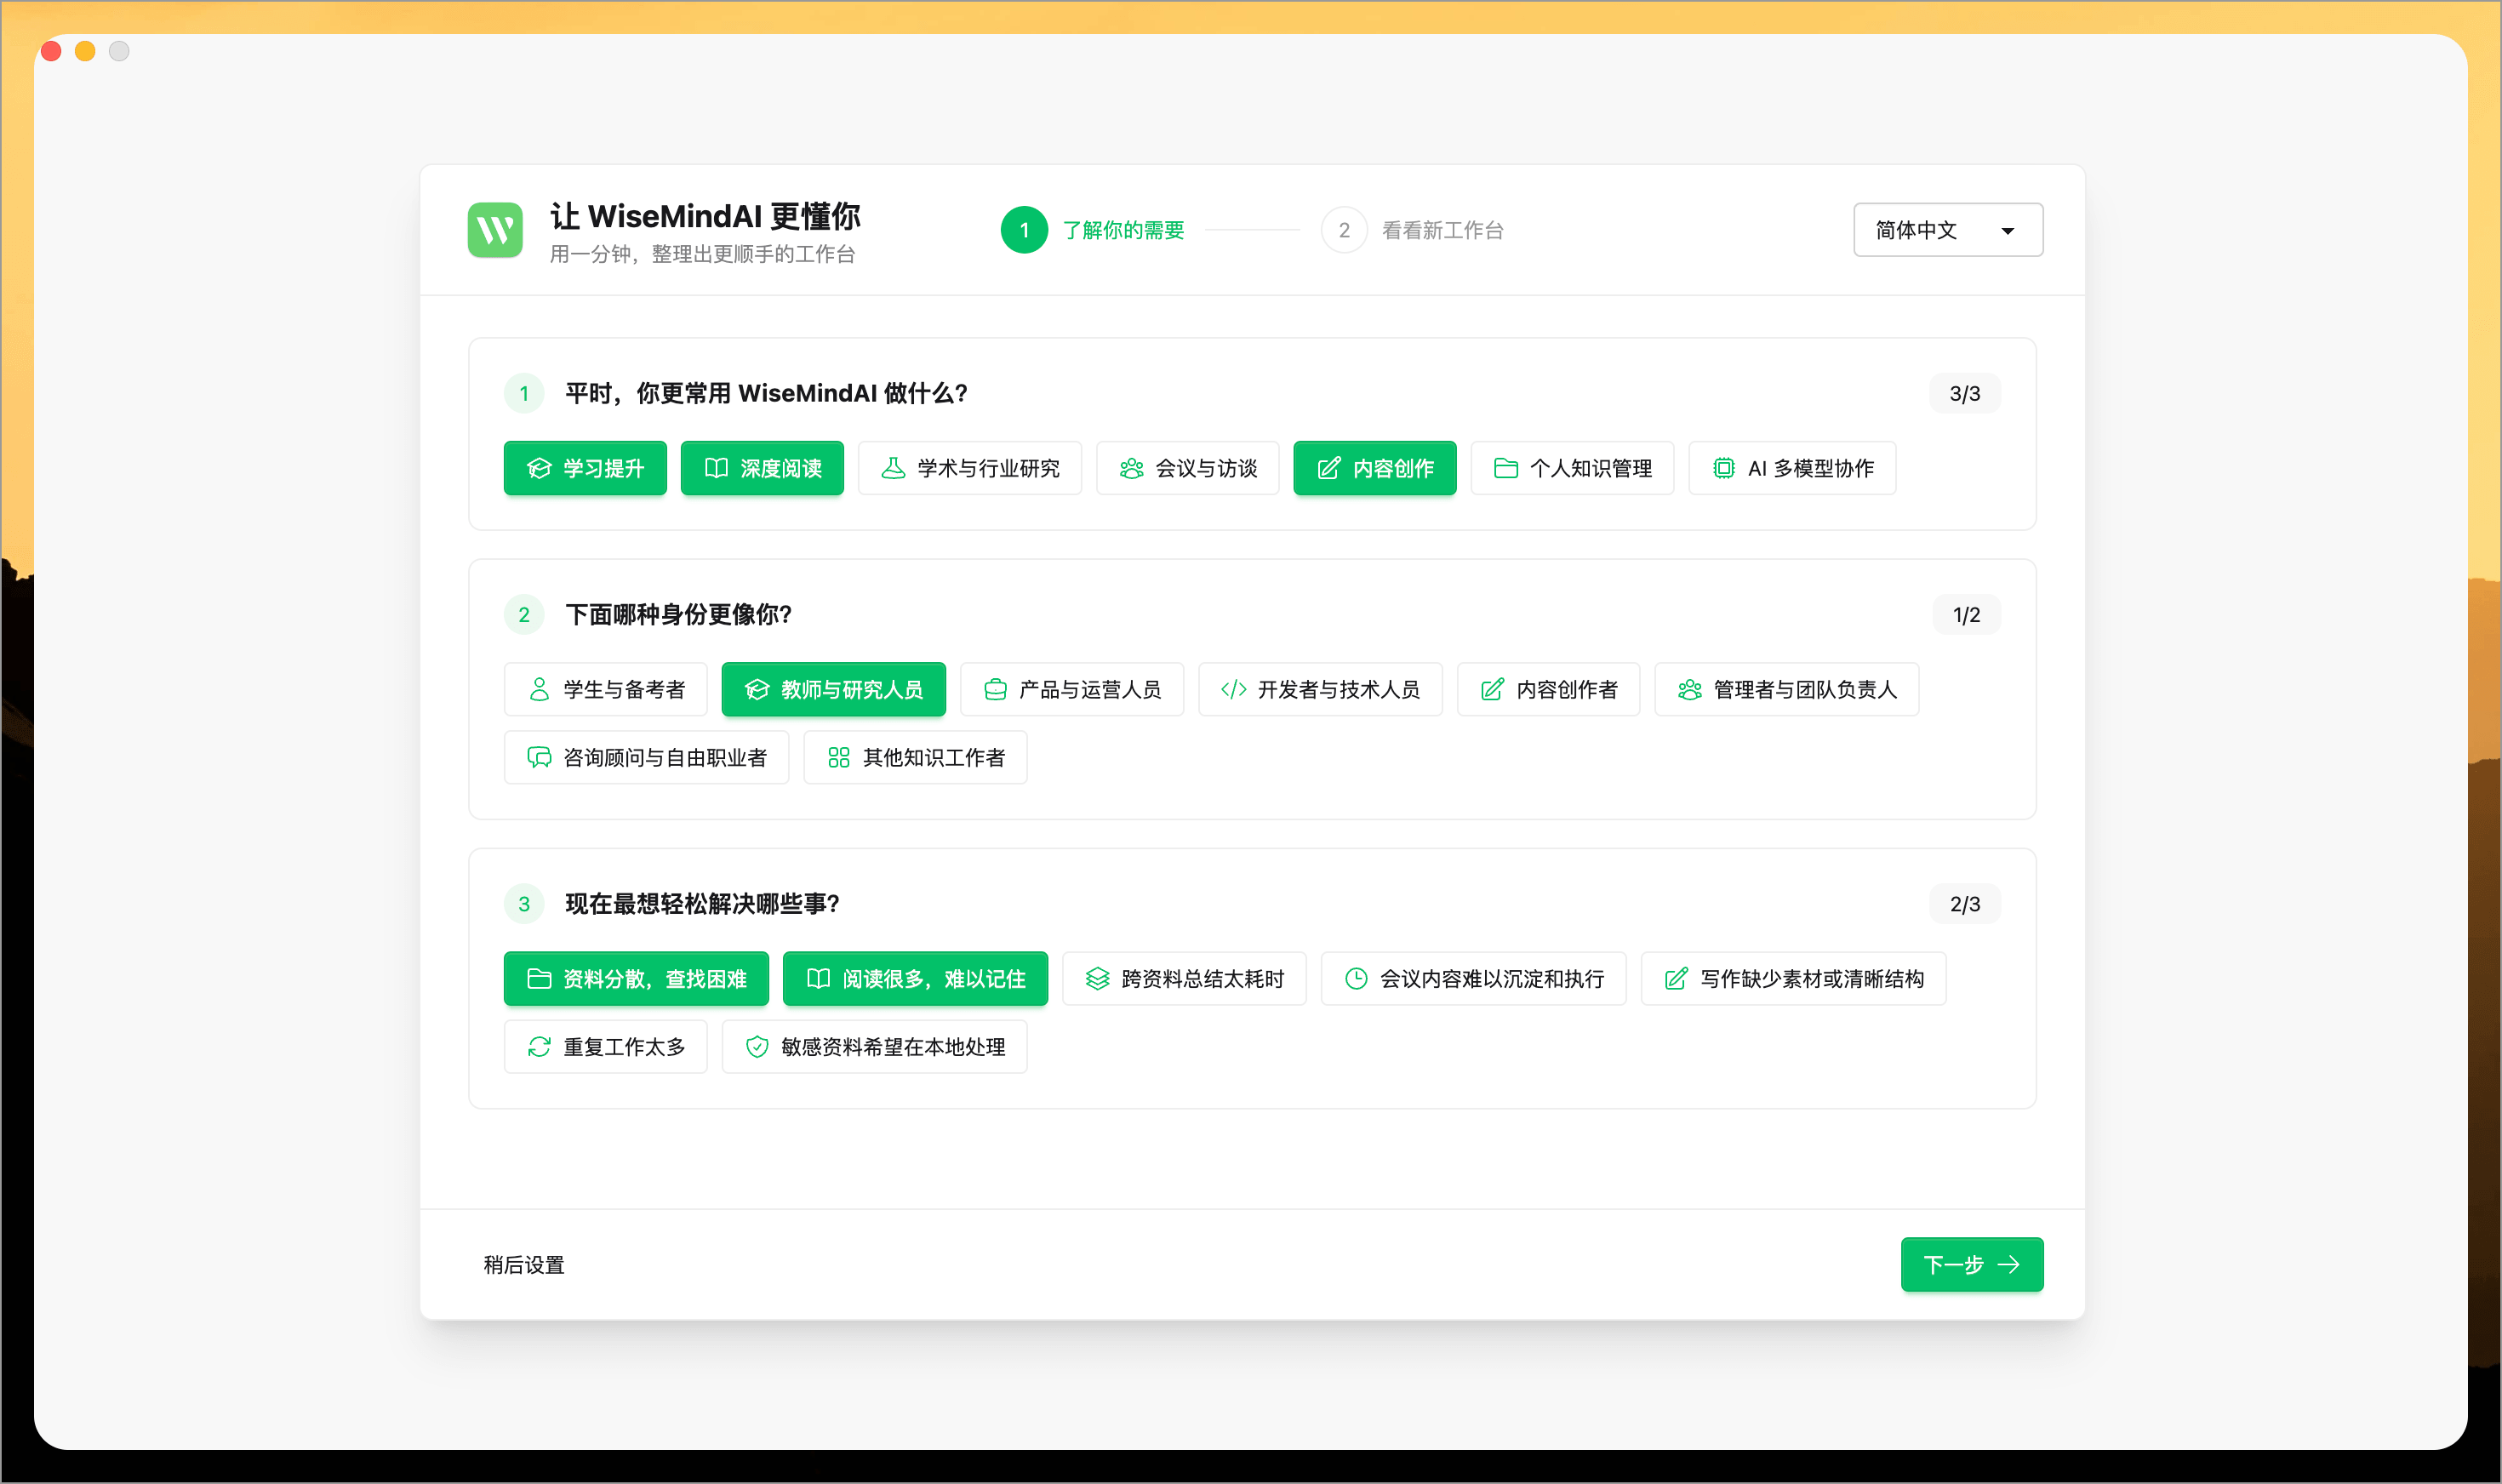
Task: Click the folder icon on 个人知识管理
Action: tap(1506, 468)
